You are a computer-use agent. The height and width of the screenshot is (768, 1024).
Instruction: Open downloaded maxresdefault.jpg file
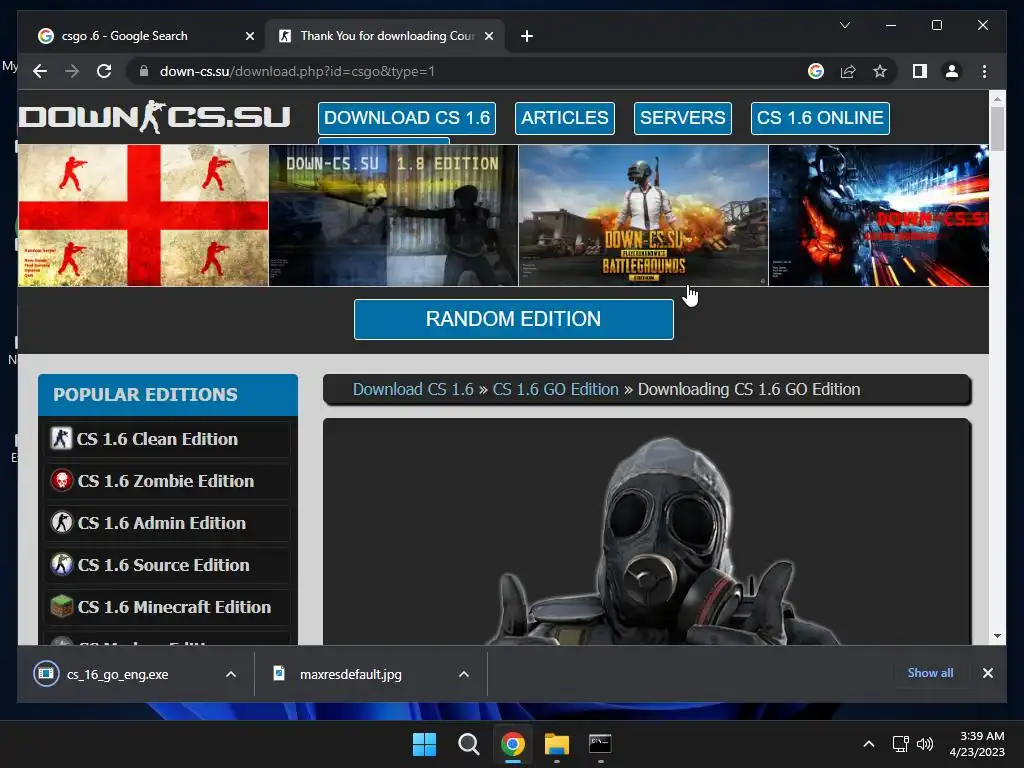[x=351, y=674]
